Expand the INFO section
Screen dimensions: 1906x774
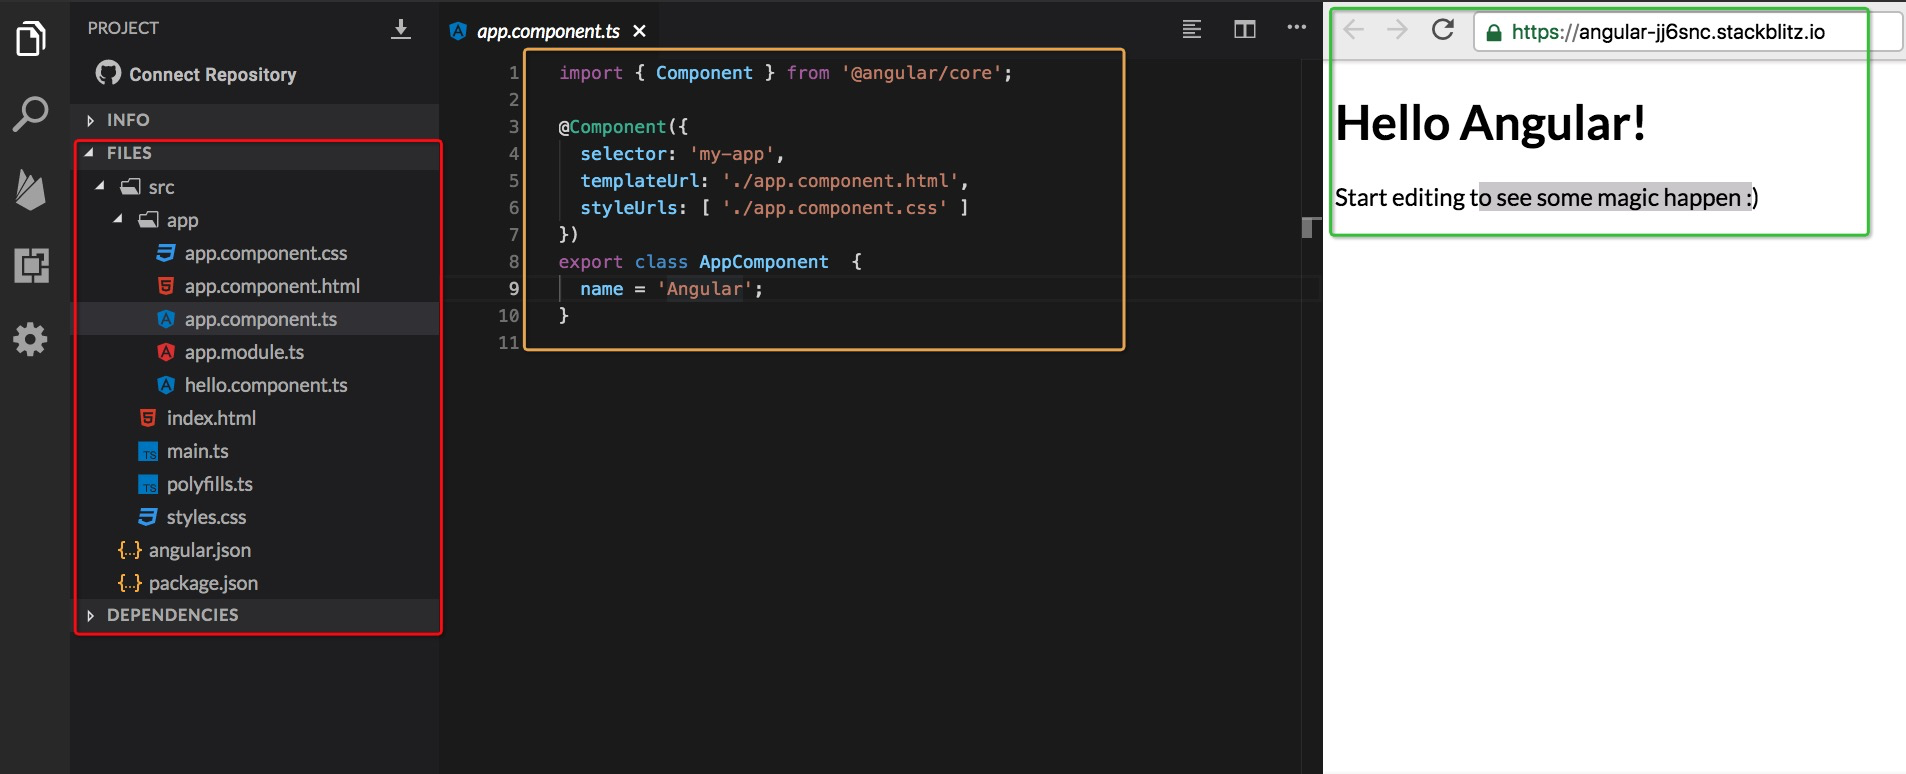point(257,120)
